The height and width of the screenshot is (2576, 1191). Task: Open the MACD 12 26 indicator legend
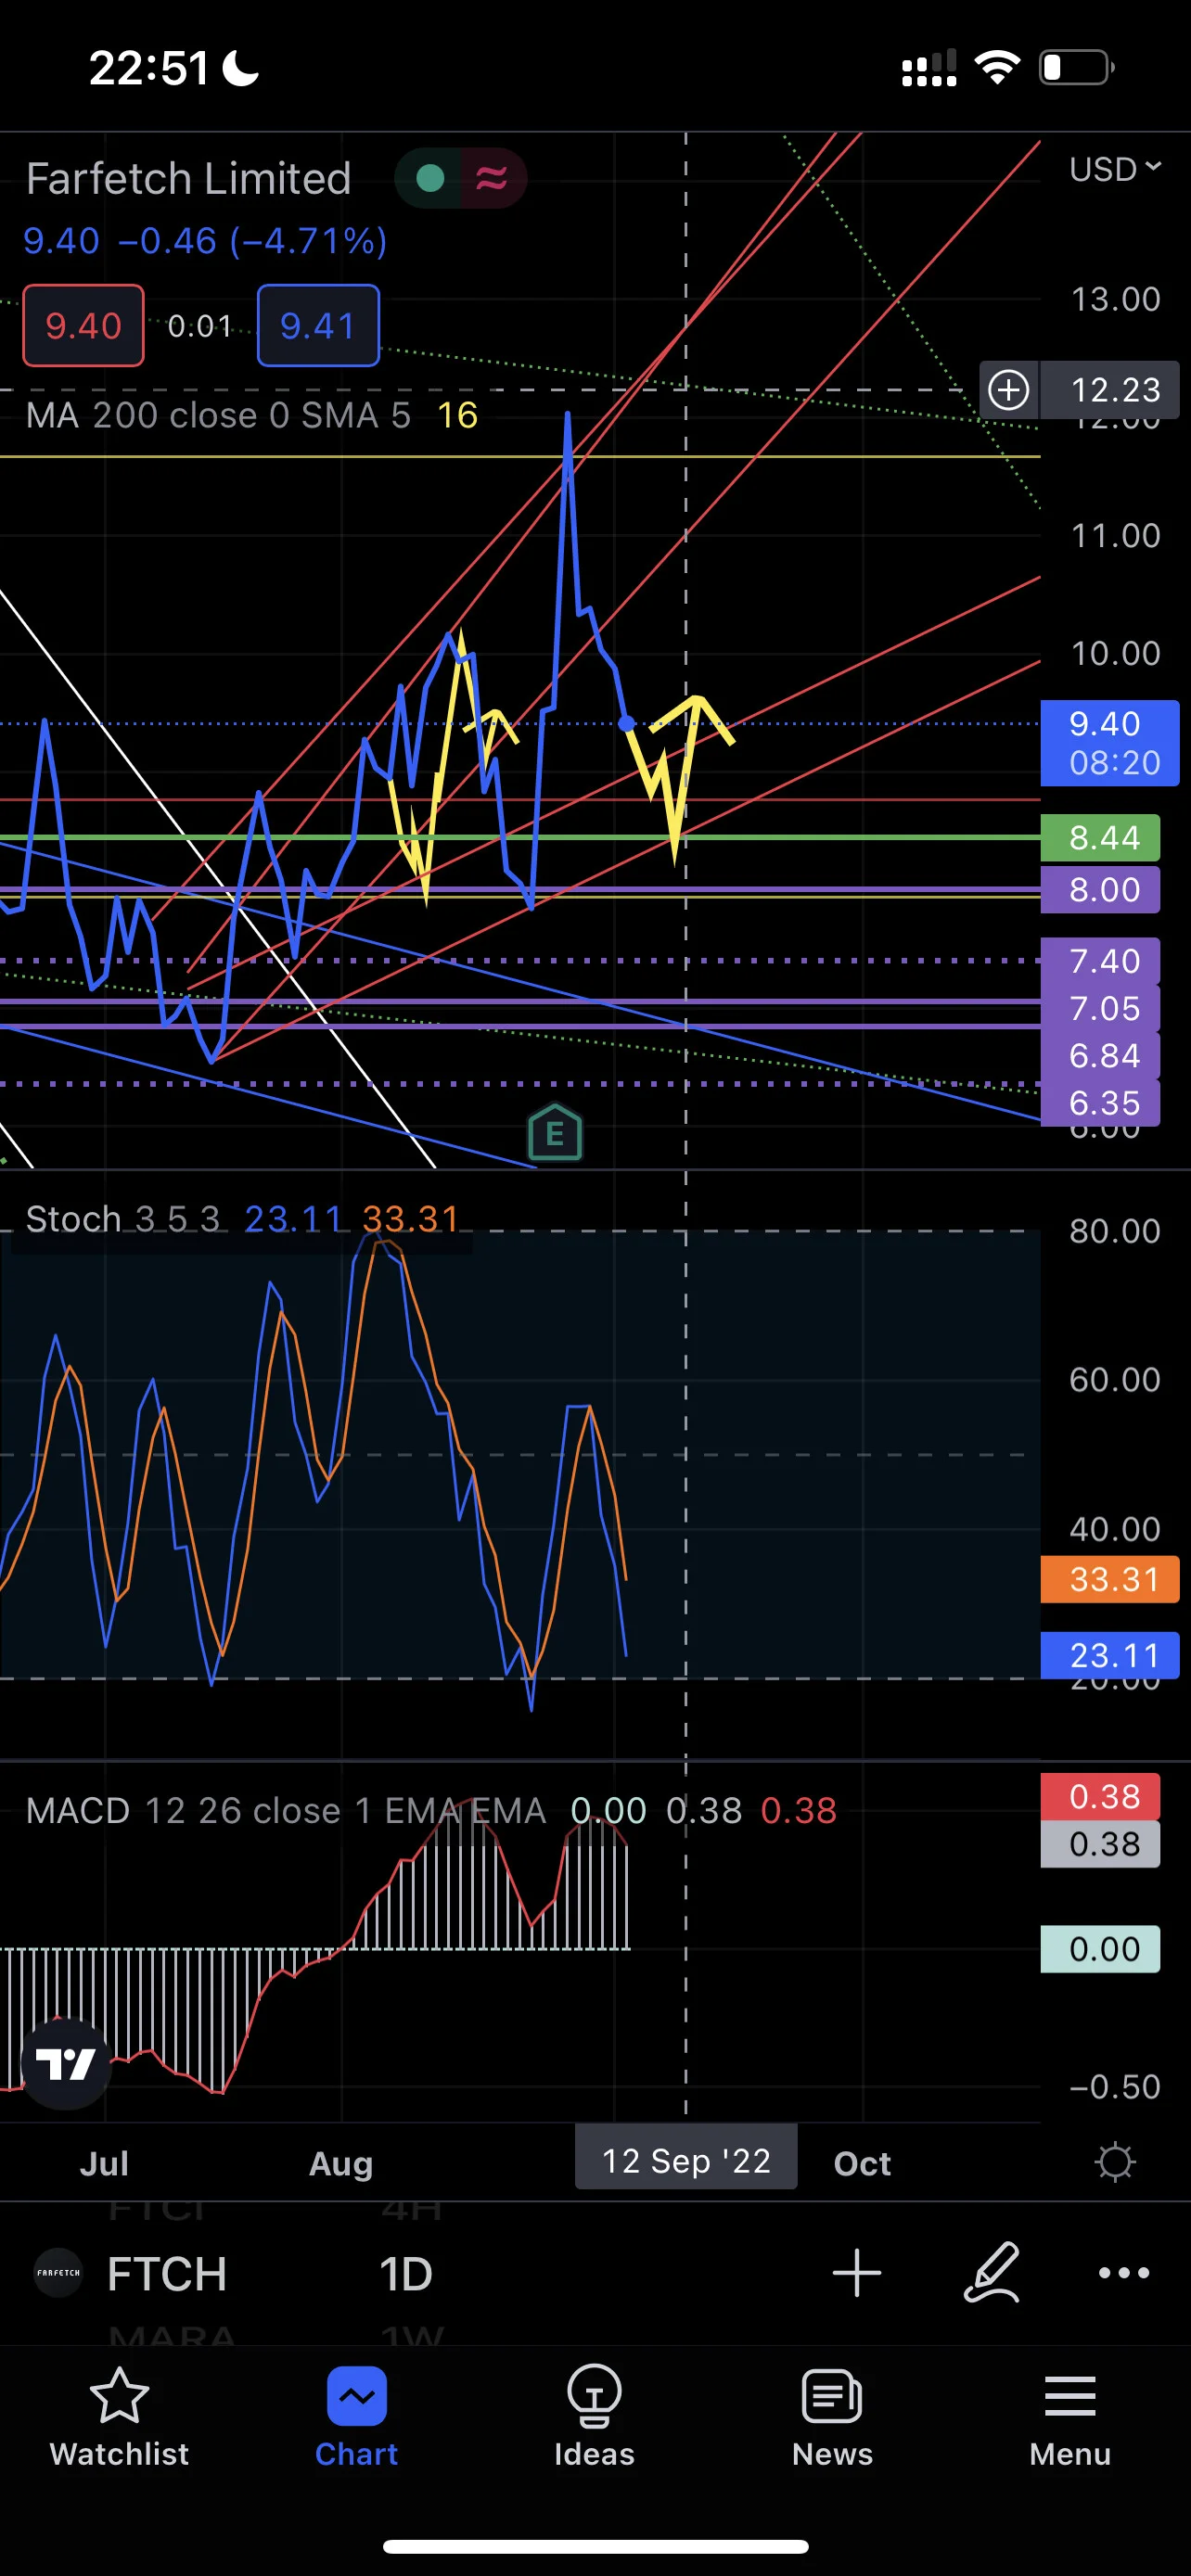(x=431, y=1810)
